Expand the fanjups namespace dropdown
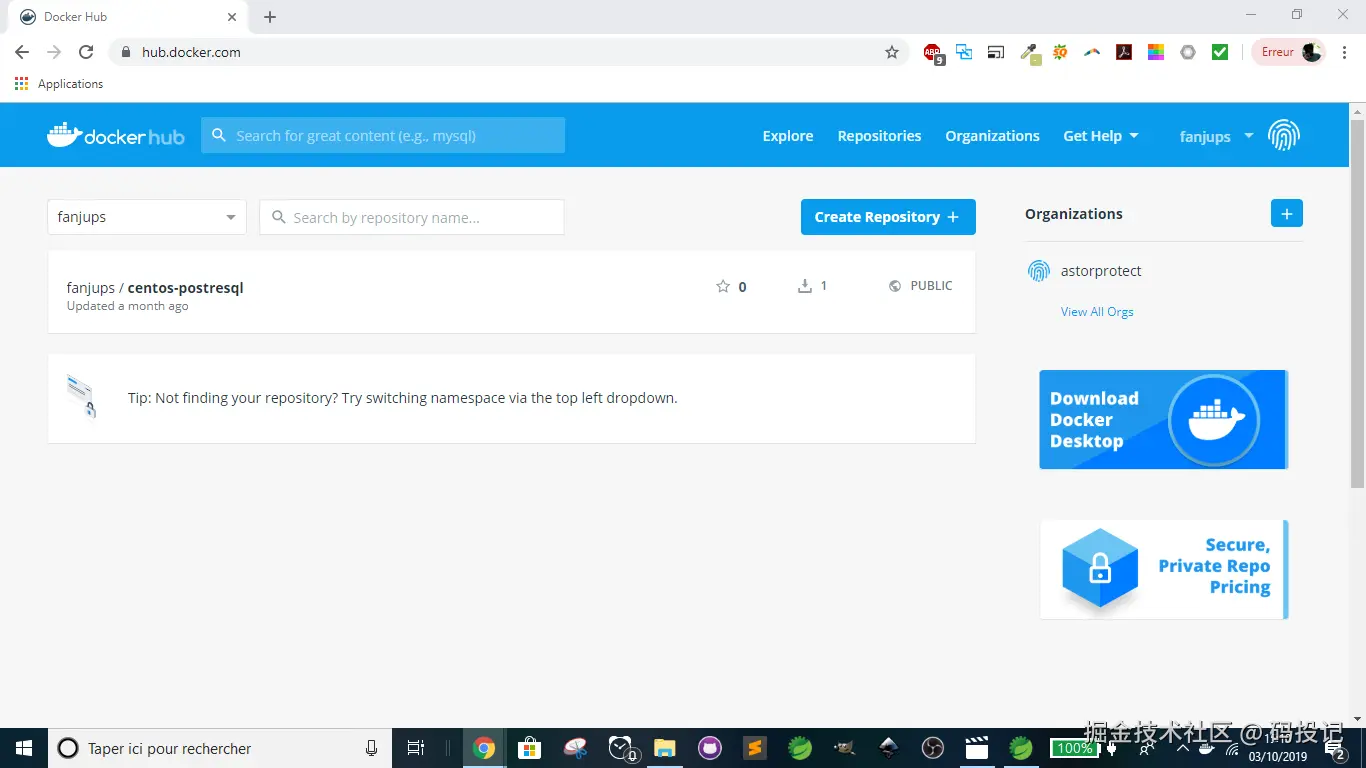1366x768 pixels. [x=147, y=217]
